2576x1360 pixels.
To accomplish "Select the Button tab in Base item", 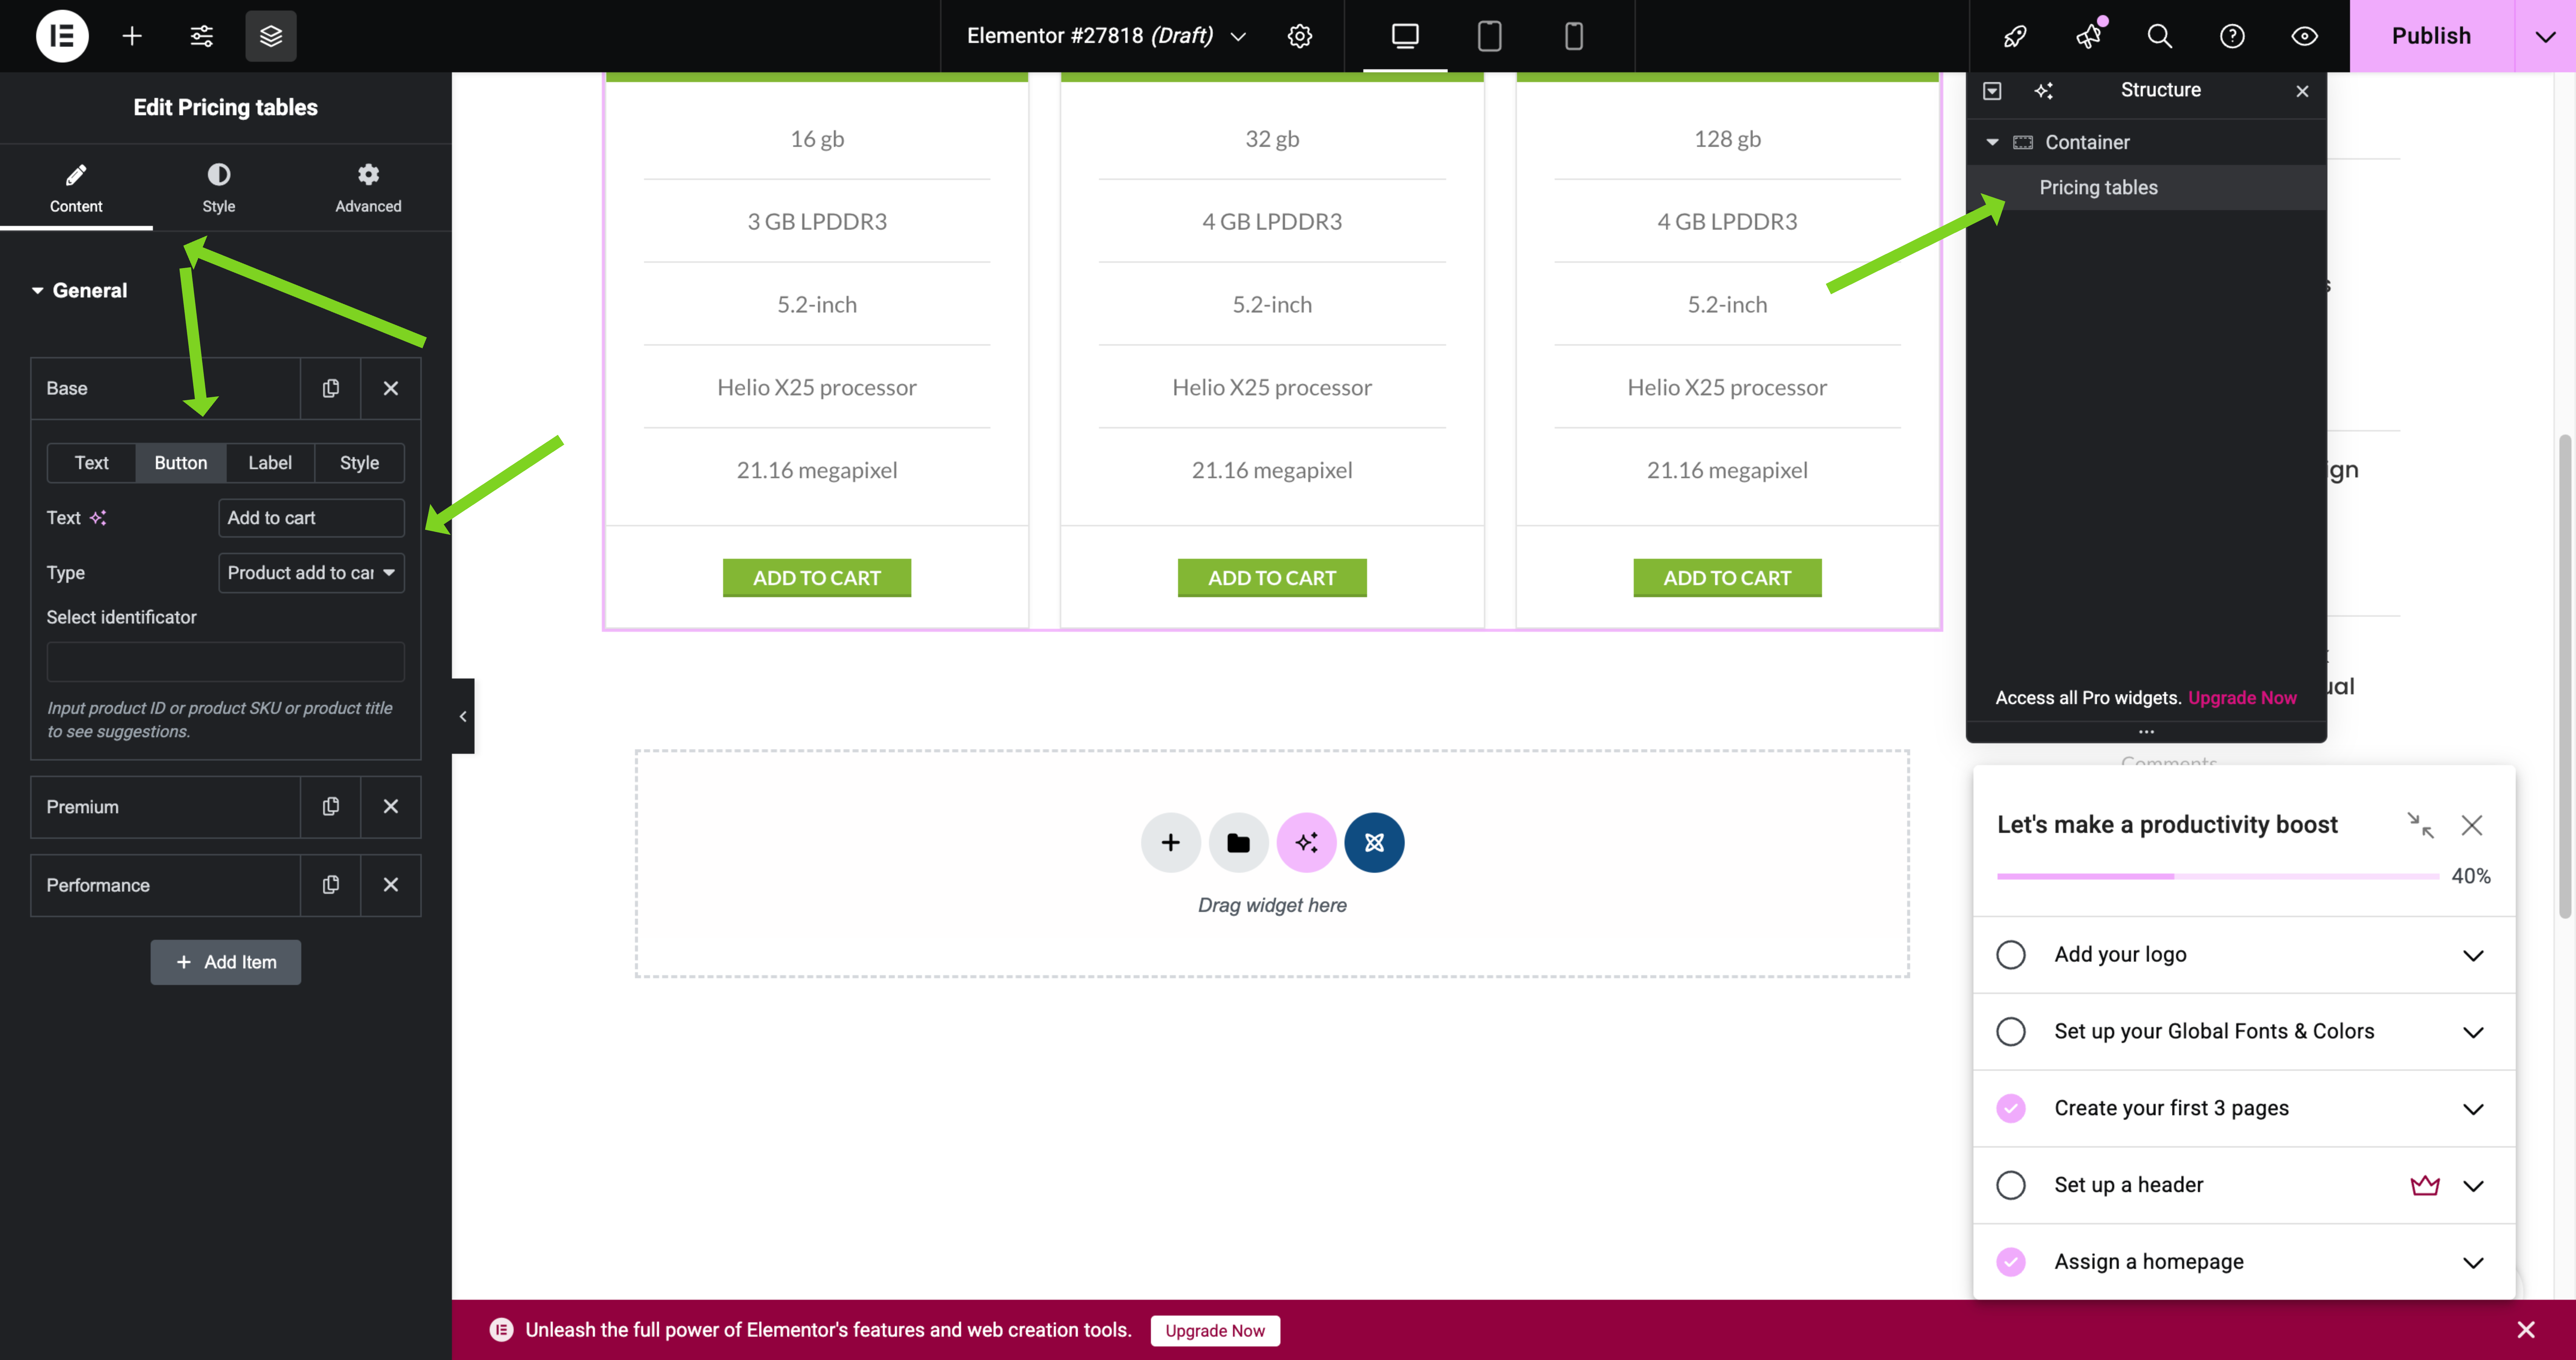I will coord(181,463).
